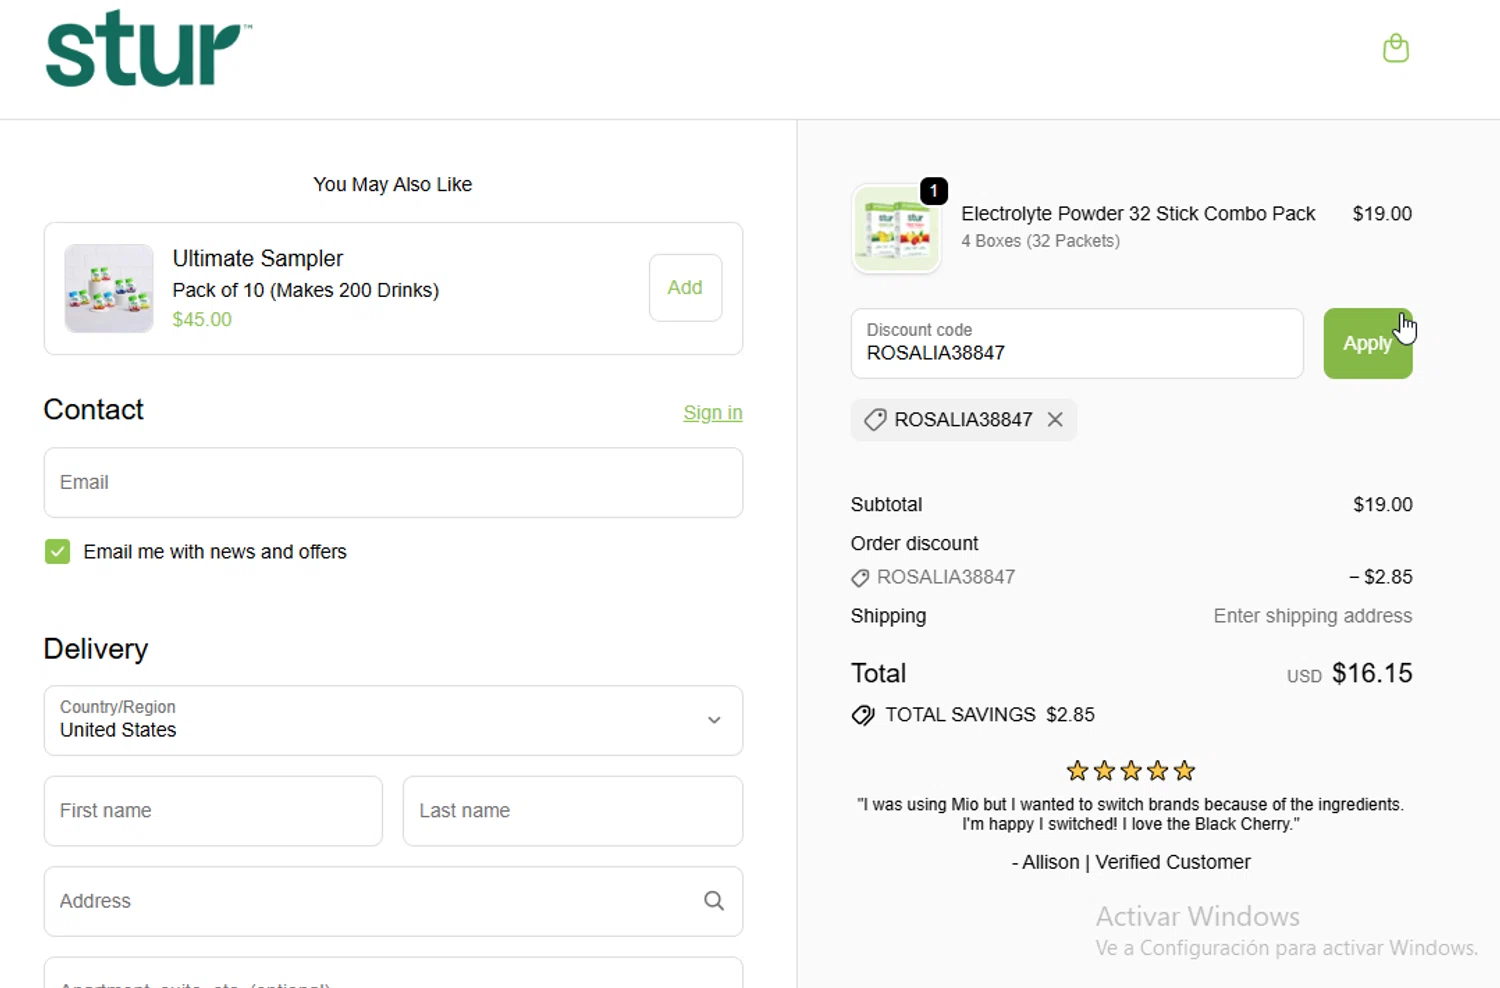
Task: Click the Allison Verified Customer text
Action: pos(1131,862)
